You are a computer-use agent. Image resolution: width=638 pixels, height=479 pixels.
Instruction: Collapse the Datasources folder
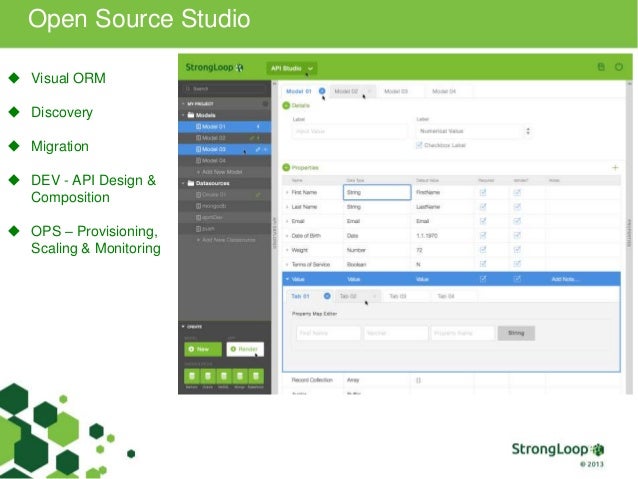coord(184,183)
